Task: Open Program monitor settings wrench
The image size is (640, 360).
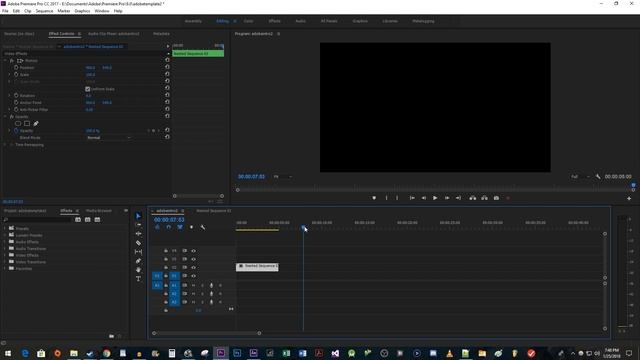Action: 598,177
